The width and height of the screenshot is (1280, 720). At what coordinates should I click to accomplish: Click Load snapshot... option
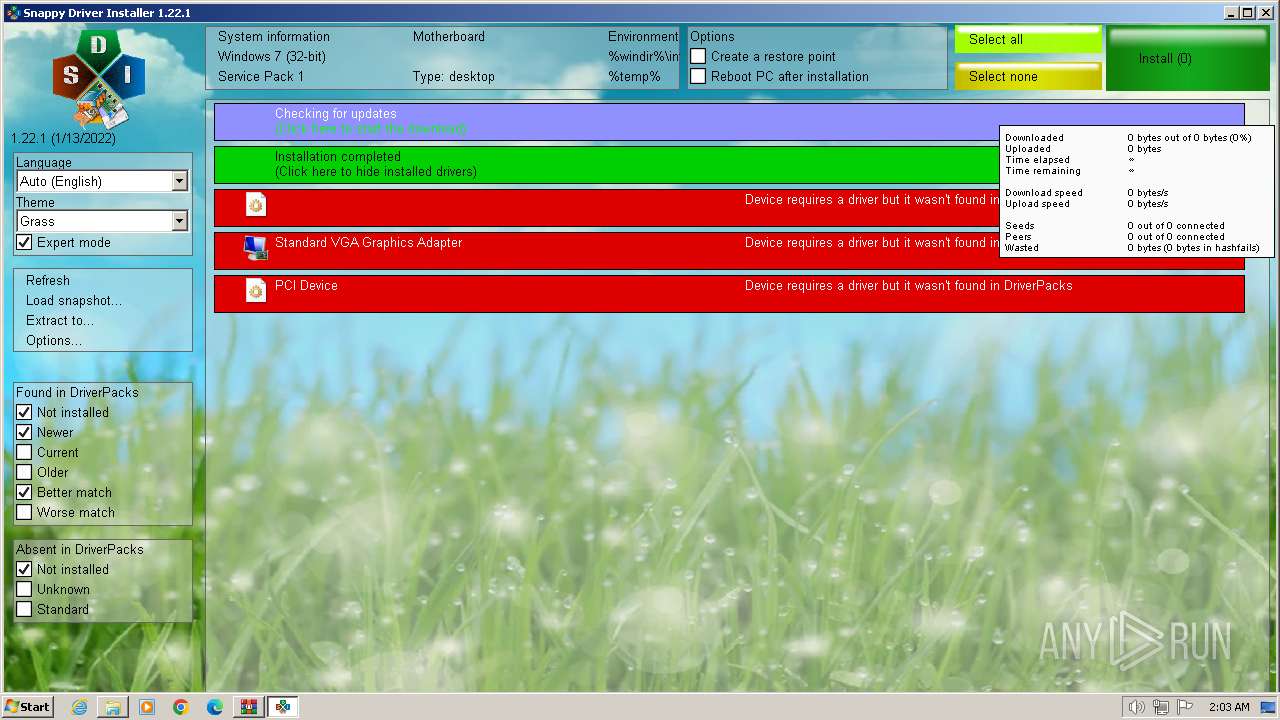(74, 301)
